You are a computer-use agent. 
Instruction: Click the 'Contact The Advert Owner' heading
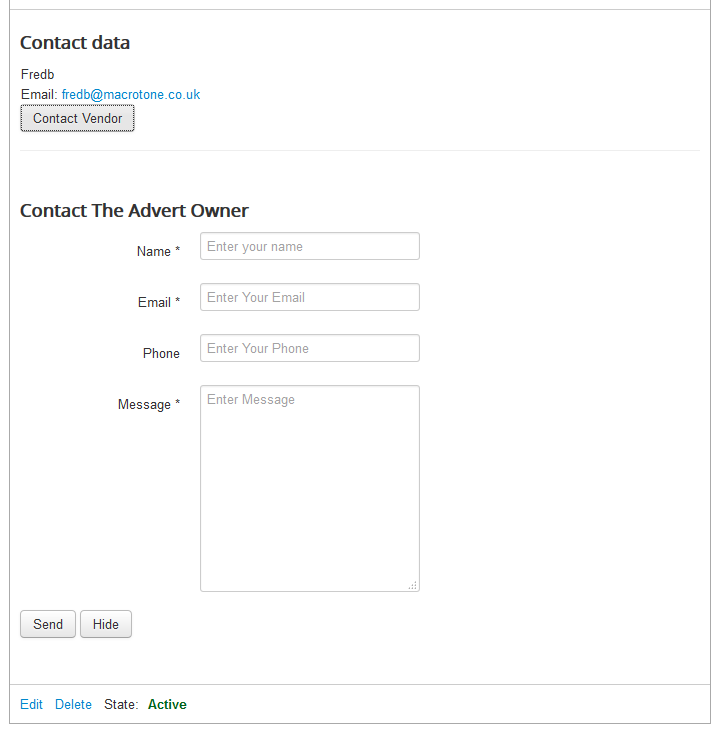[134, 211]
